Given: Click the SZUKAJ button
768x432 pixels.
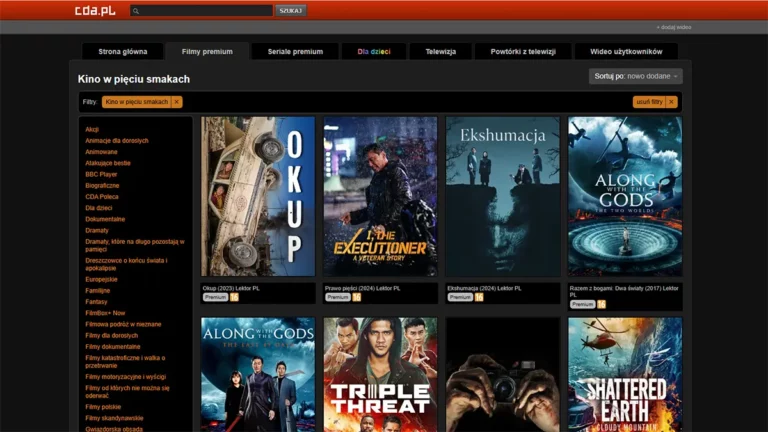Looking at the screenshot, I should 290,10.
